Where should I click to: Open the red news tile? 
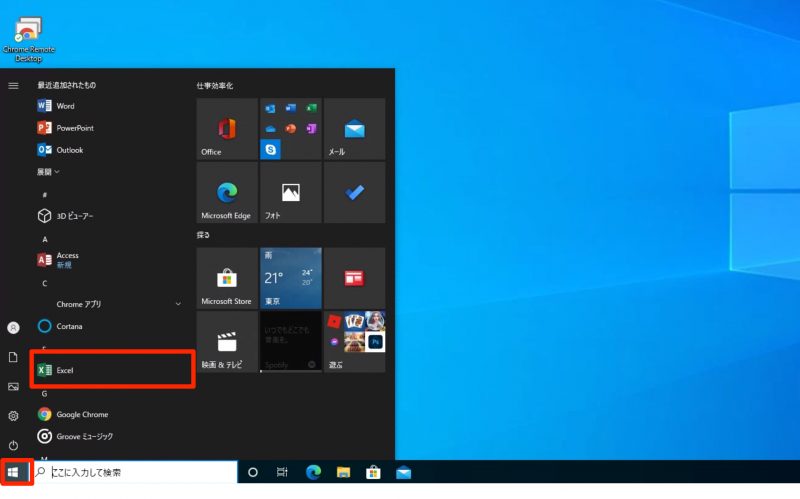tap(355, 278)
